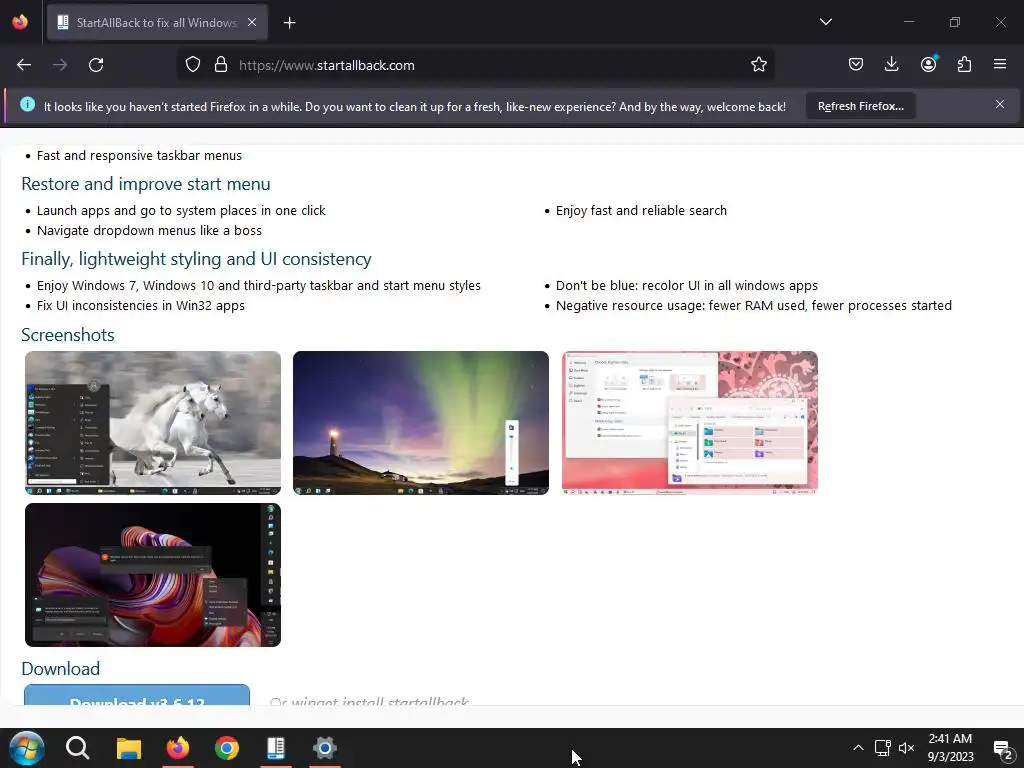Viewport: 1024px width, 768px height.
Task: Click the Firefox logo in title bar
Action: point(20,22)
